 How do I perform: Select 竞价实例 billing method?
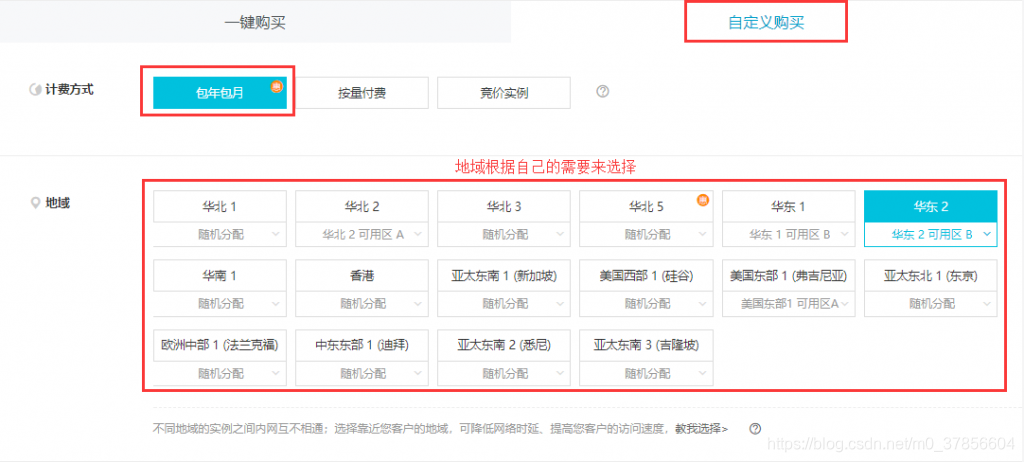(x=504, y=93)
